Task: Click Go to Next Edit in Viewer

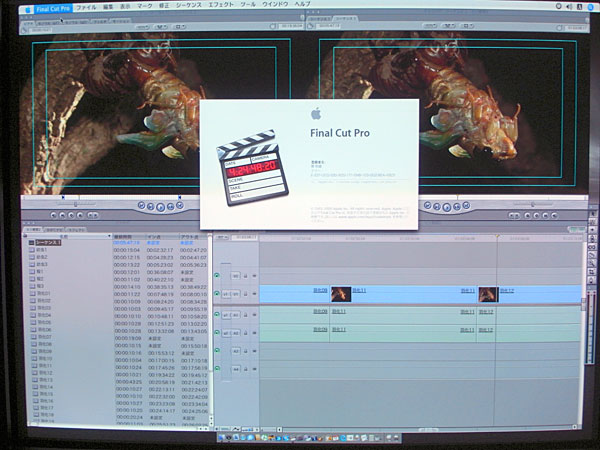Action: [x=179, y=205]
